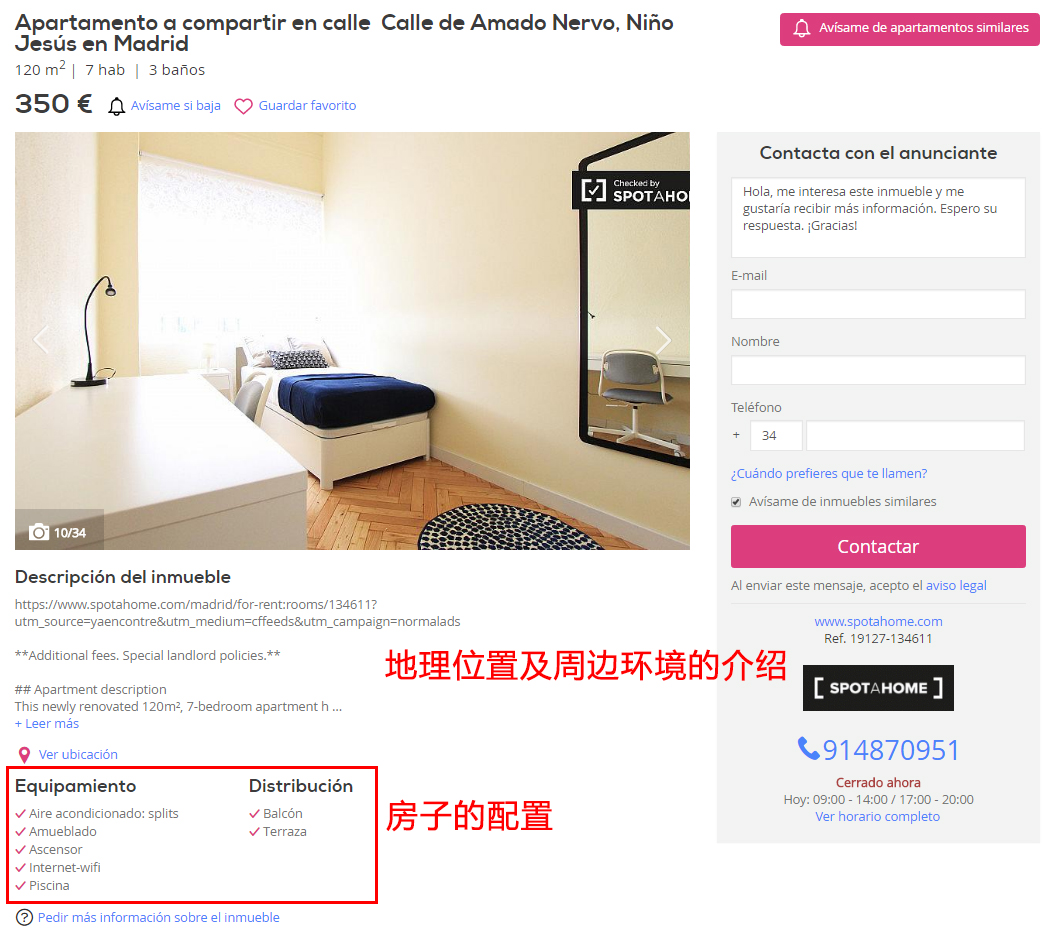Click the country code field showing 34
The image size is (1049, 932).
[776, 436]
